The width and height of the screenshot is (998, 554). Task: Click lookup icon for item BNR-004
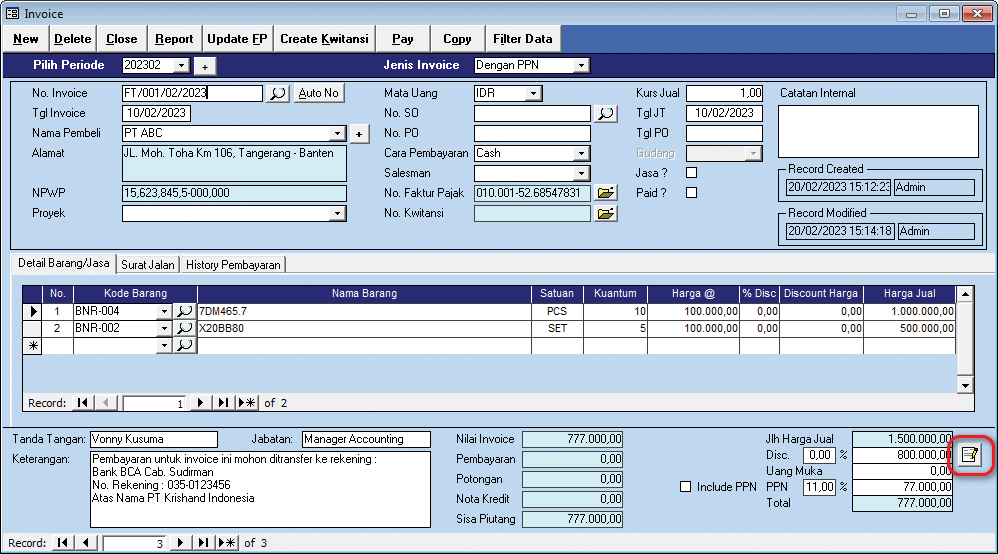pyautogui.click(x=185, y=311)
